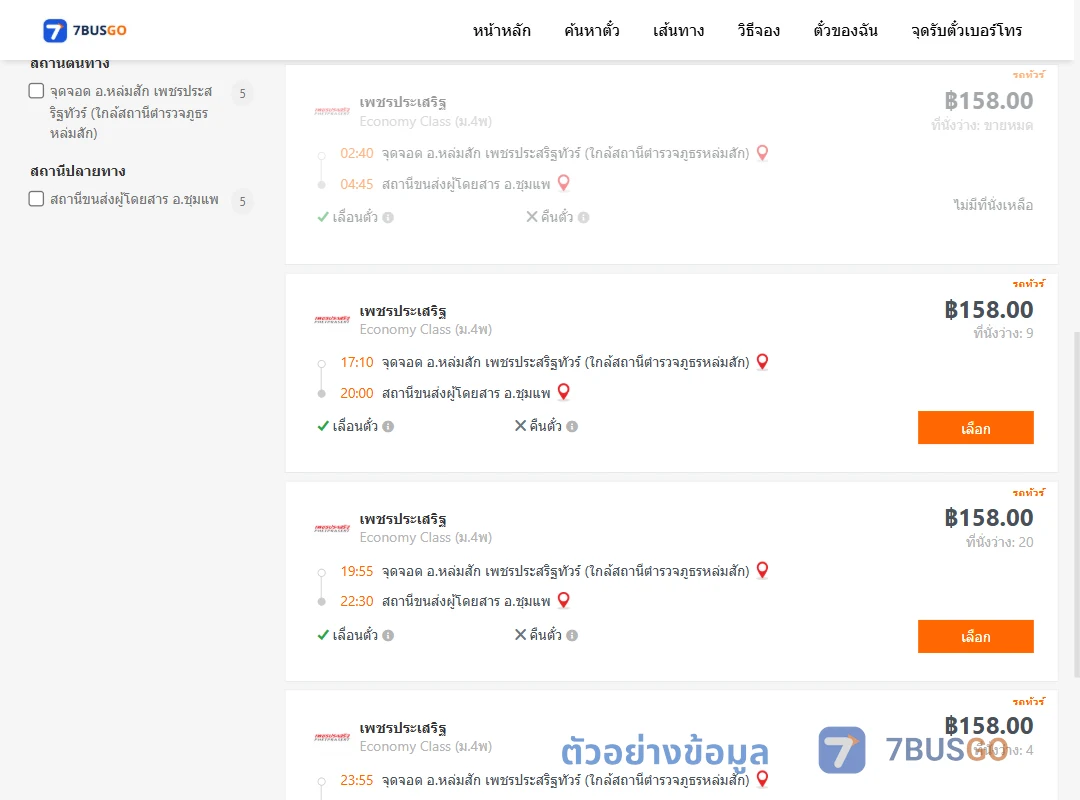Show reschedule info for 02:40 trip

coord(388,218)
